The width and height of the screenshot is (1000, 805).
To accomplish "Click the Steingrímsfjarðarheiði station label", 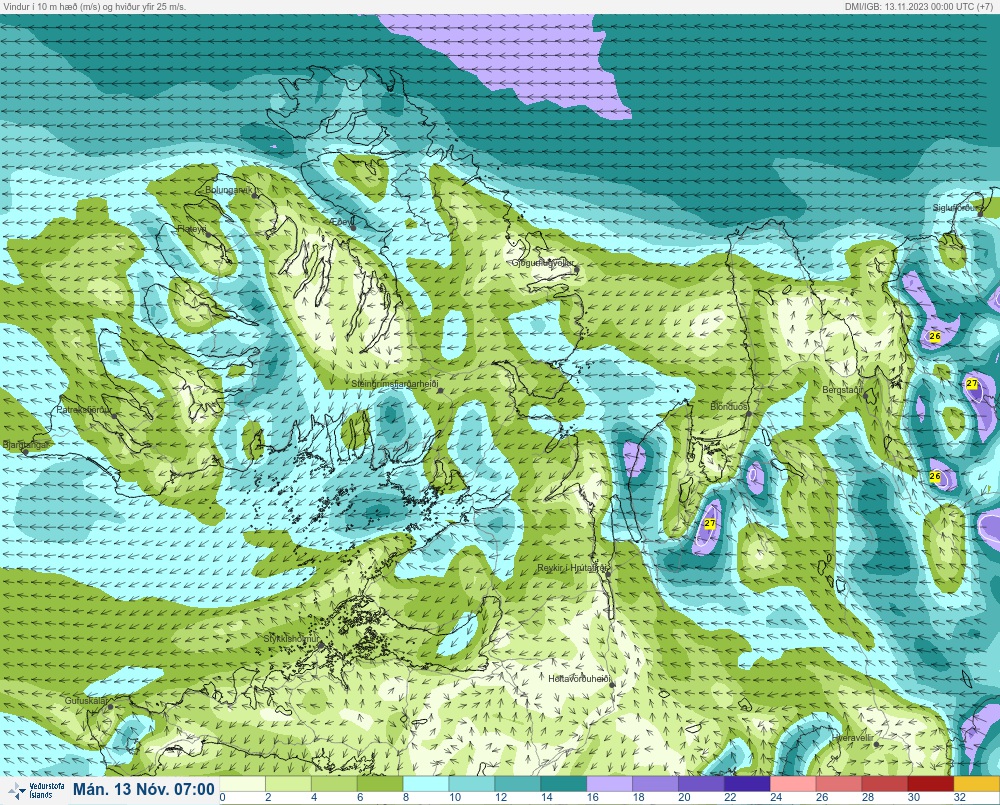I will click(x=395, y=384).
